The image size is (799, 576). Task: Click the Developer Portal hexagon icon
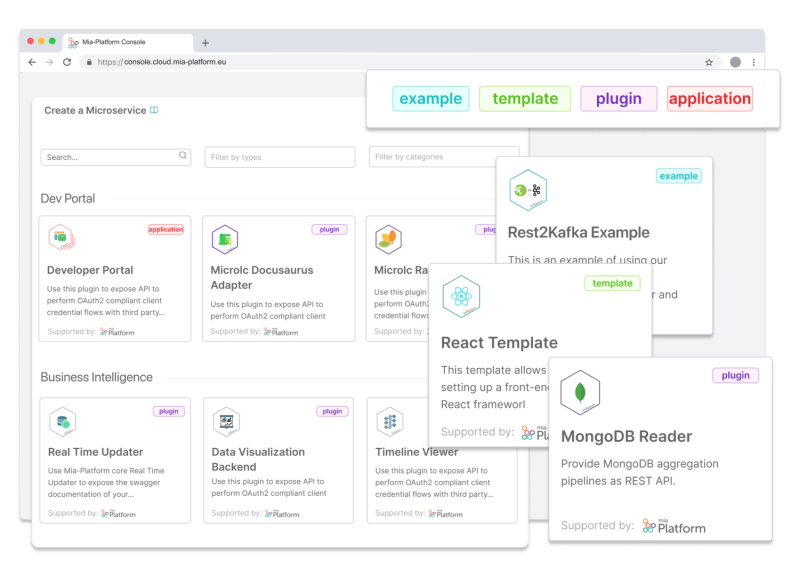tap(61, 238)
